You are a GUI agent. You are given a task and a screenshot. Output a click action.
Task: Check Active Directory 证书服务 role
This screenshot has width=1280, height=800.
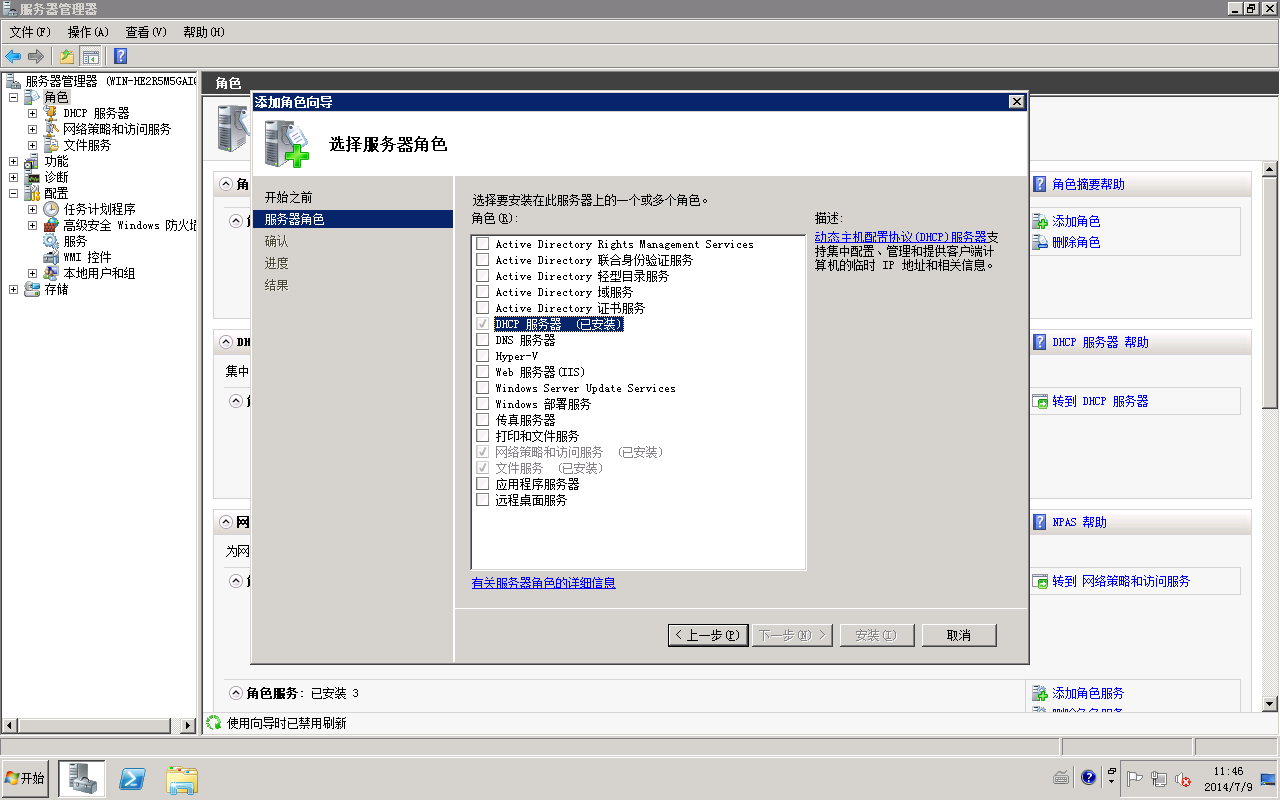tap(483, 308)
